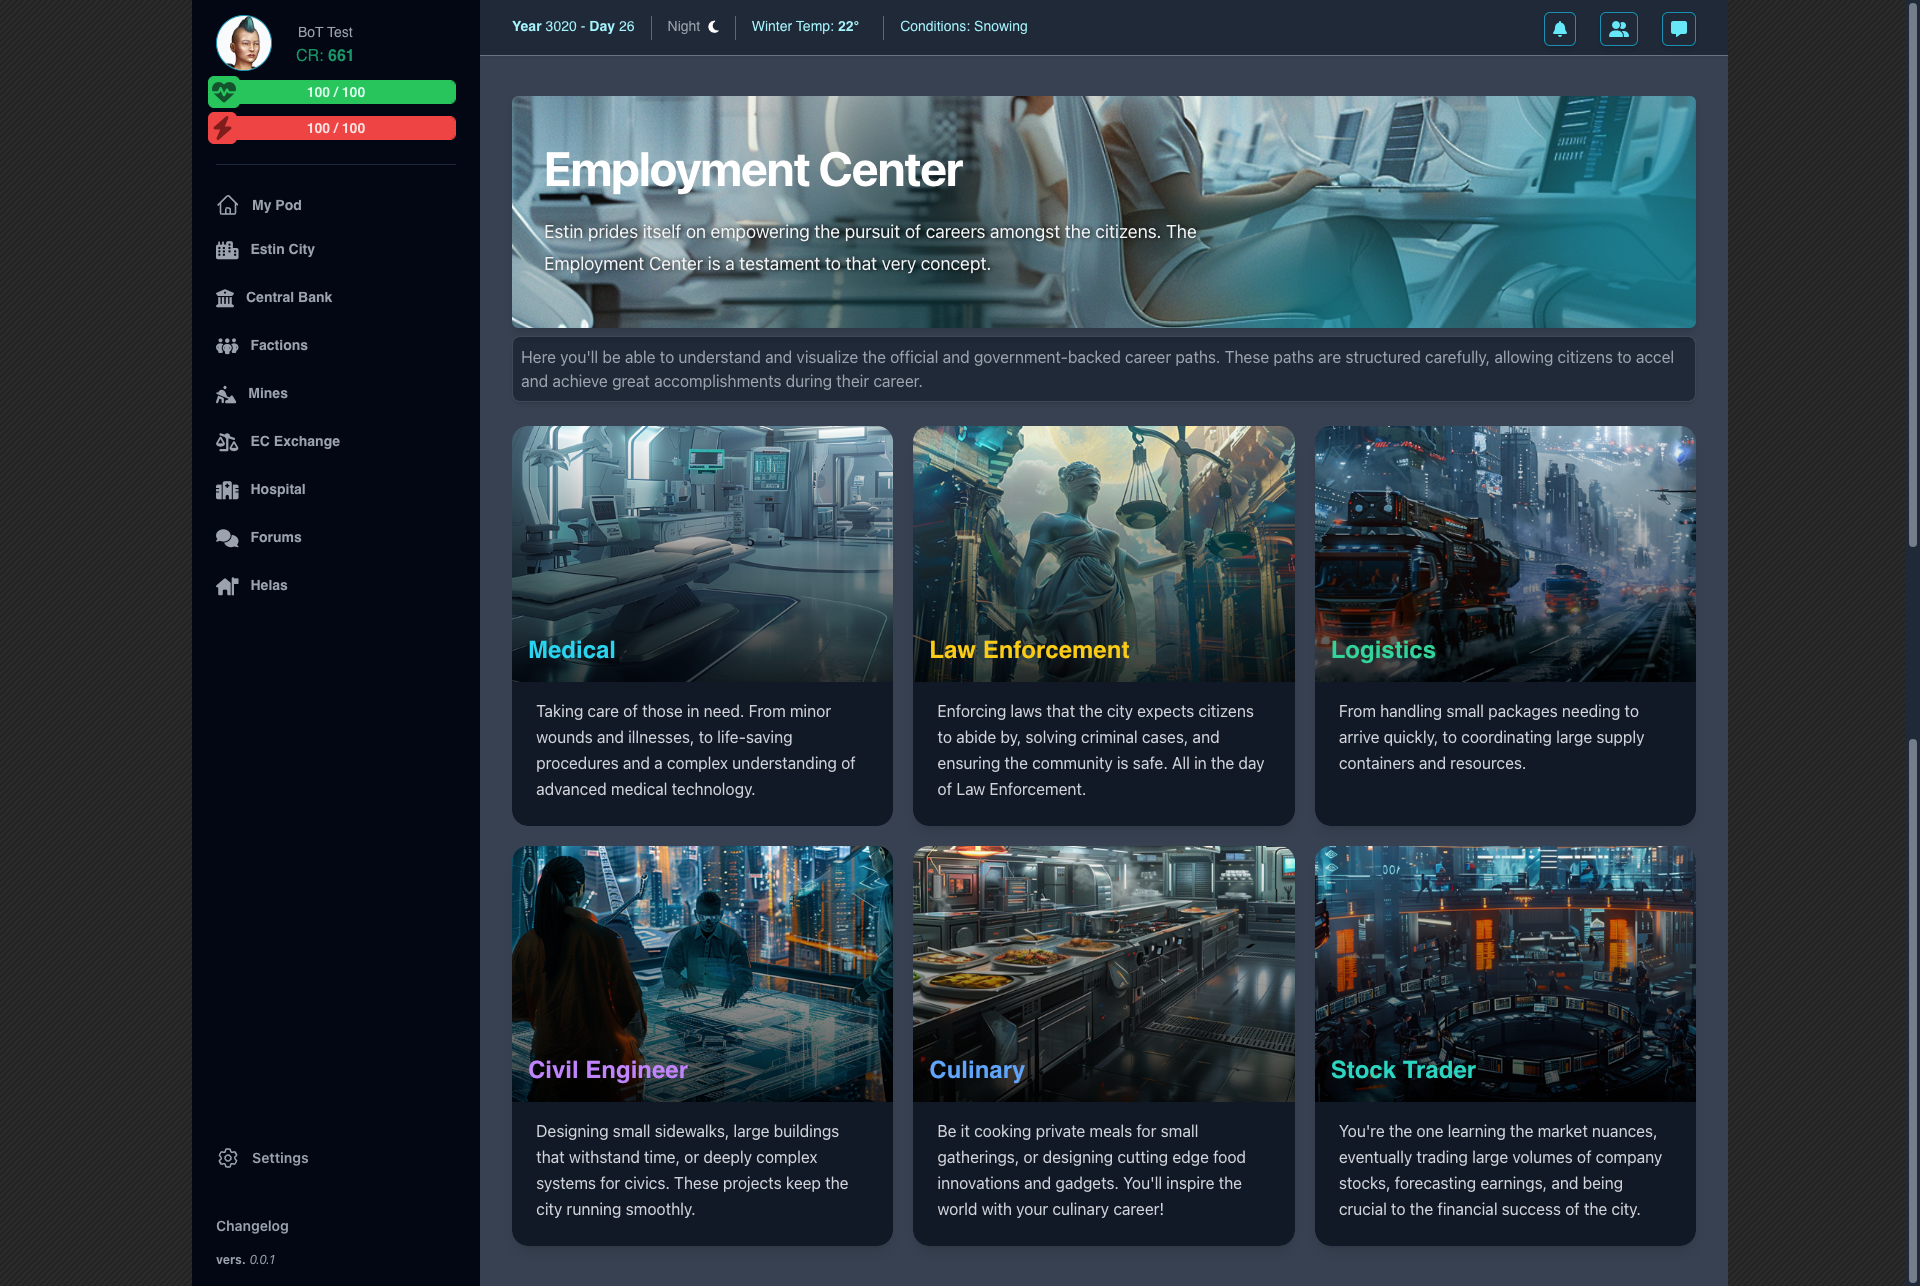Select the Medical career card title
Screen dimensions: 1920x1286
click(572, 650)
